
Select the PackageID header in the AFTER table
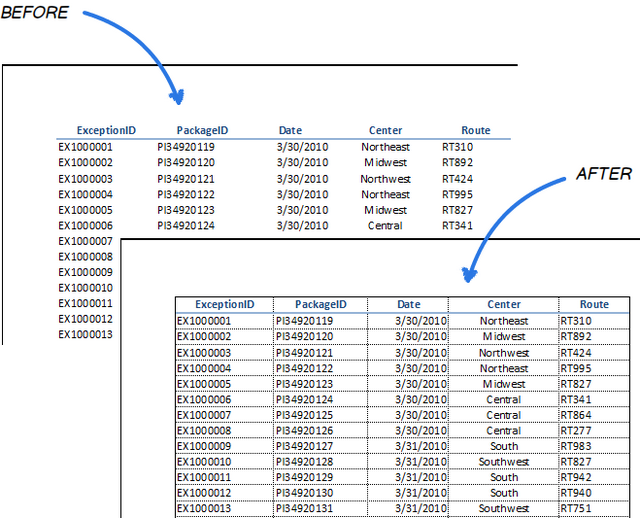[x=320, y=305]
